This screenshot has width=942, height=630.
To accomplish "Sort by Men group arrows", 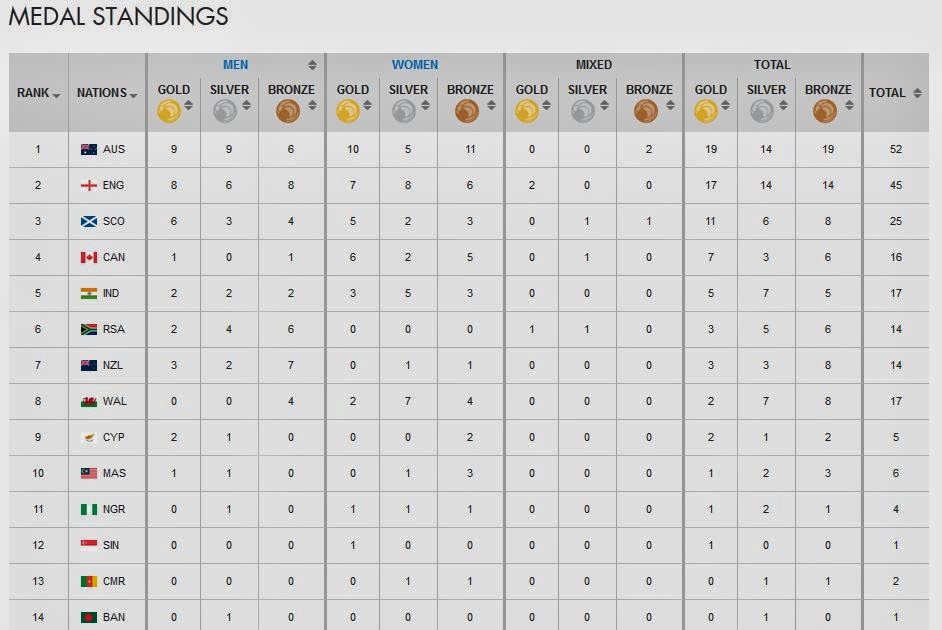I will click(x=312, y=65).
